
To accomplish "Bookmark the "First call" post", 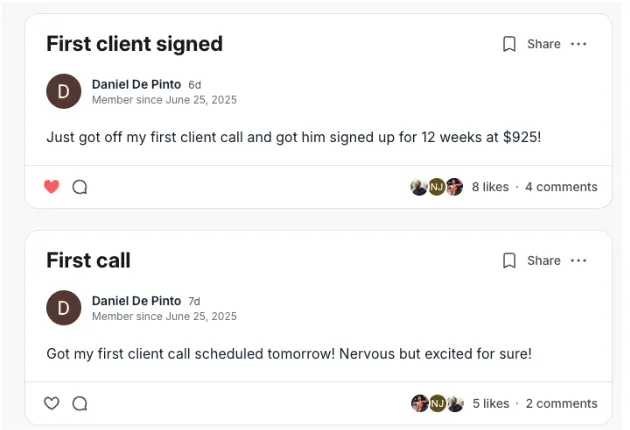I will coord(509,260).
